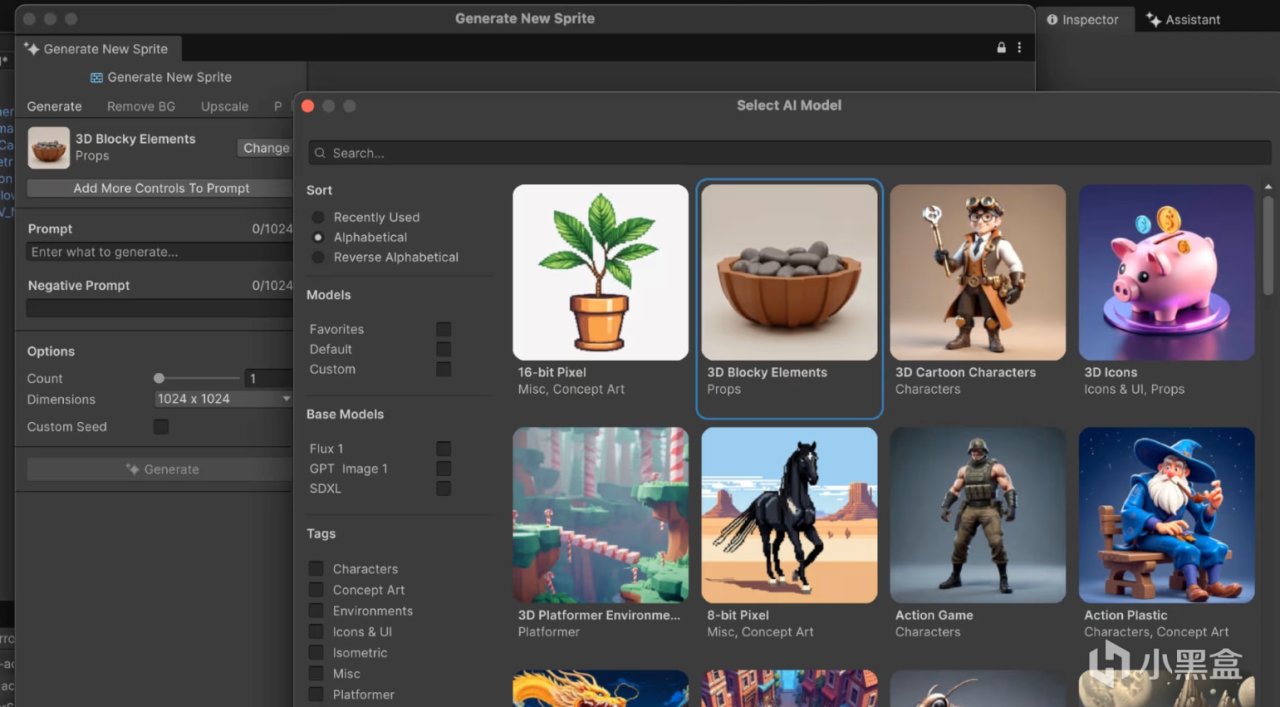Image resolution: width=1280 pixels, height=707 pixels.
Task: Check the Misc tag filter
Action: point(316,673)
